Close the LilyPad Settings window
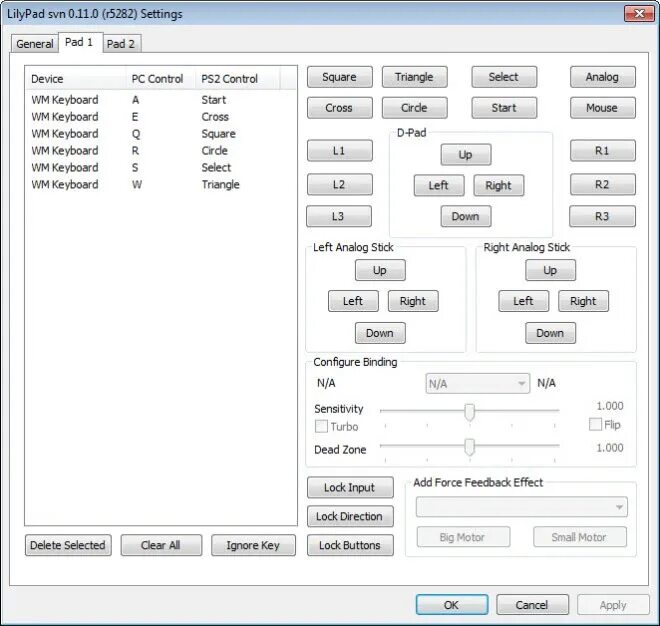 click(639, 13)
